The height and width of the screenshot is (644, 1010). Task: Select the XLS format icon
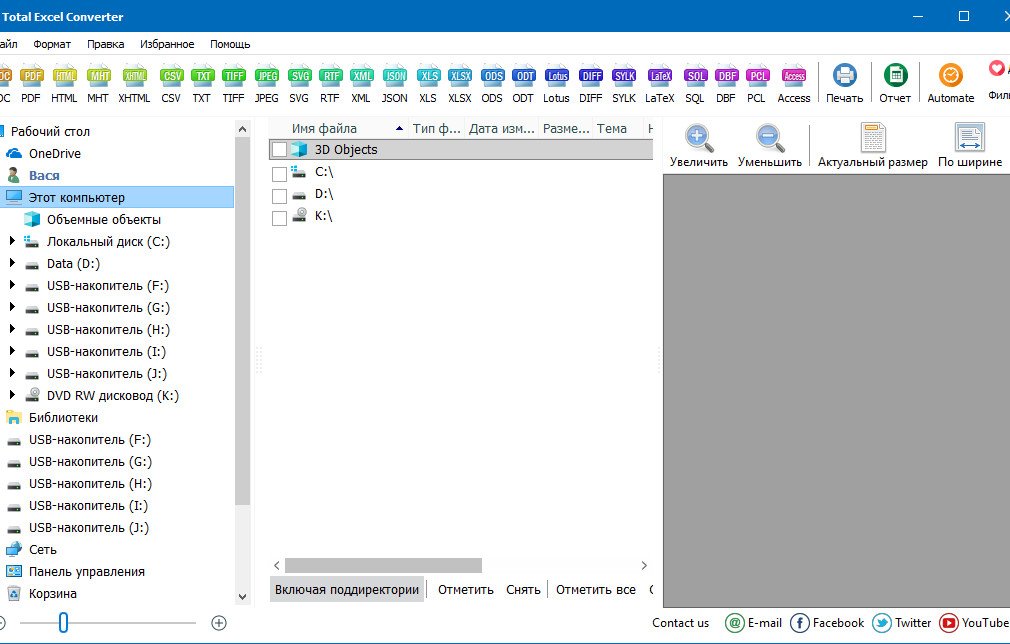point(428,84)
